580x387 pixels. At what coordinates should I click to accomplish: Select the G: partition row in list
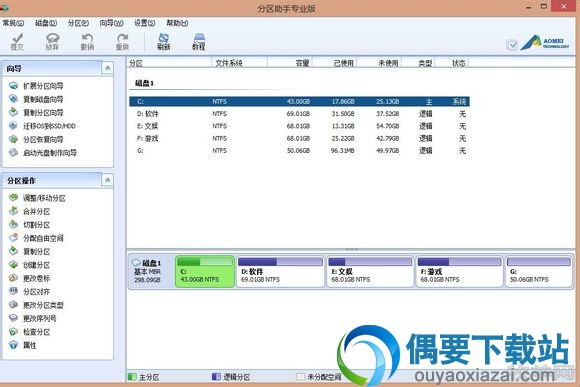coord(299,151)
